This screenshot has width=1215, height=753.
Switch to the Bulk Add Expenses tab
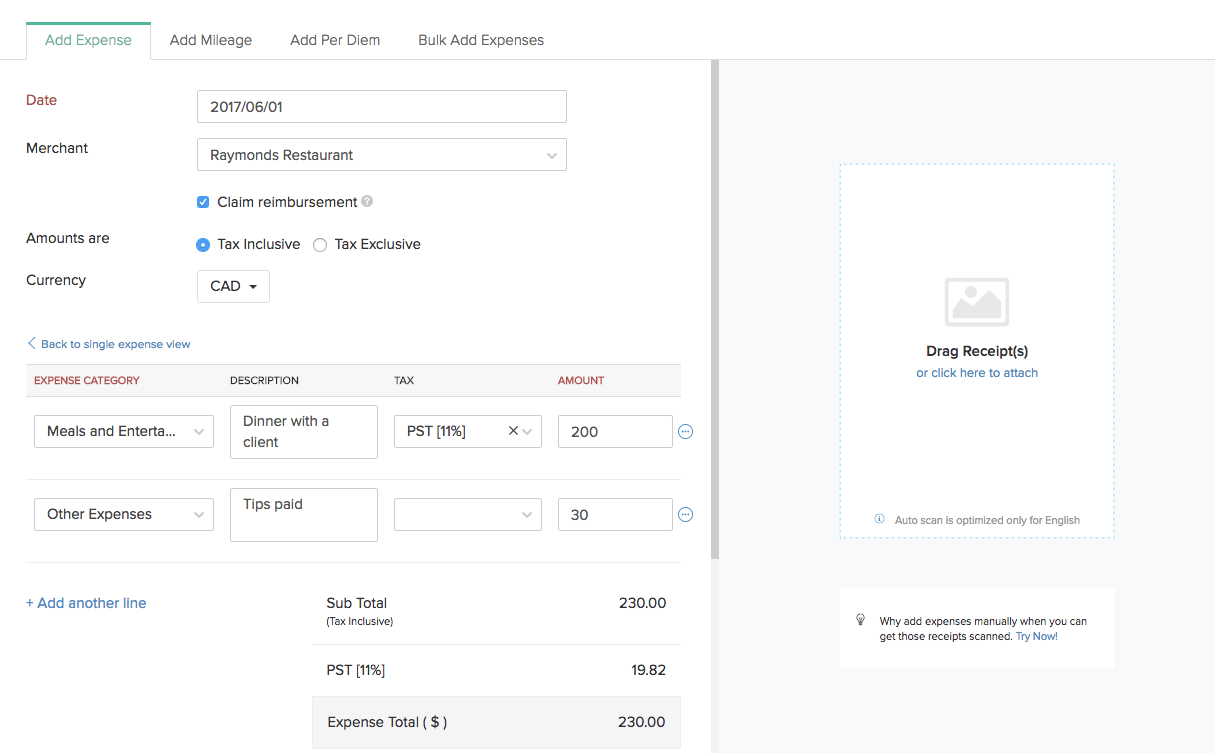click(481, 40)
